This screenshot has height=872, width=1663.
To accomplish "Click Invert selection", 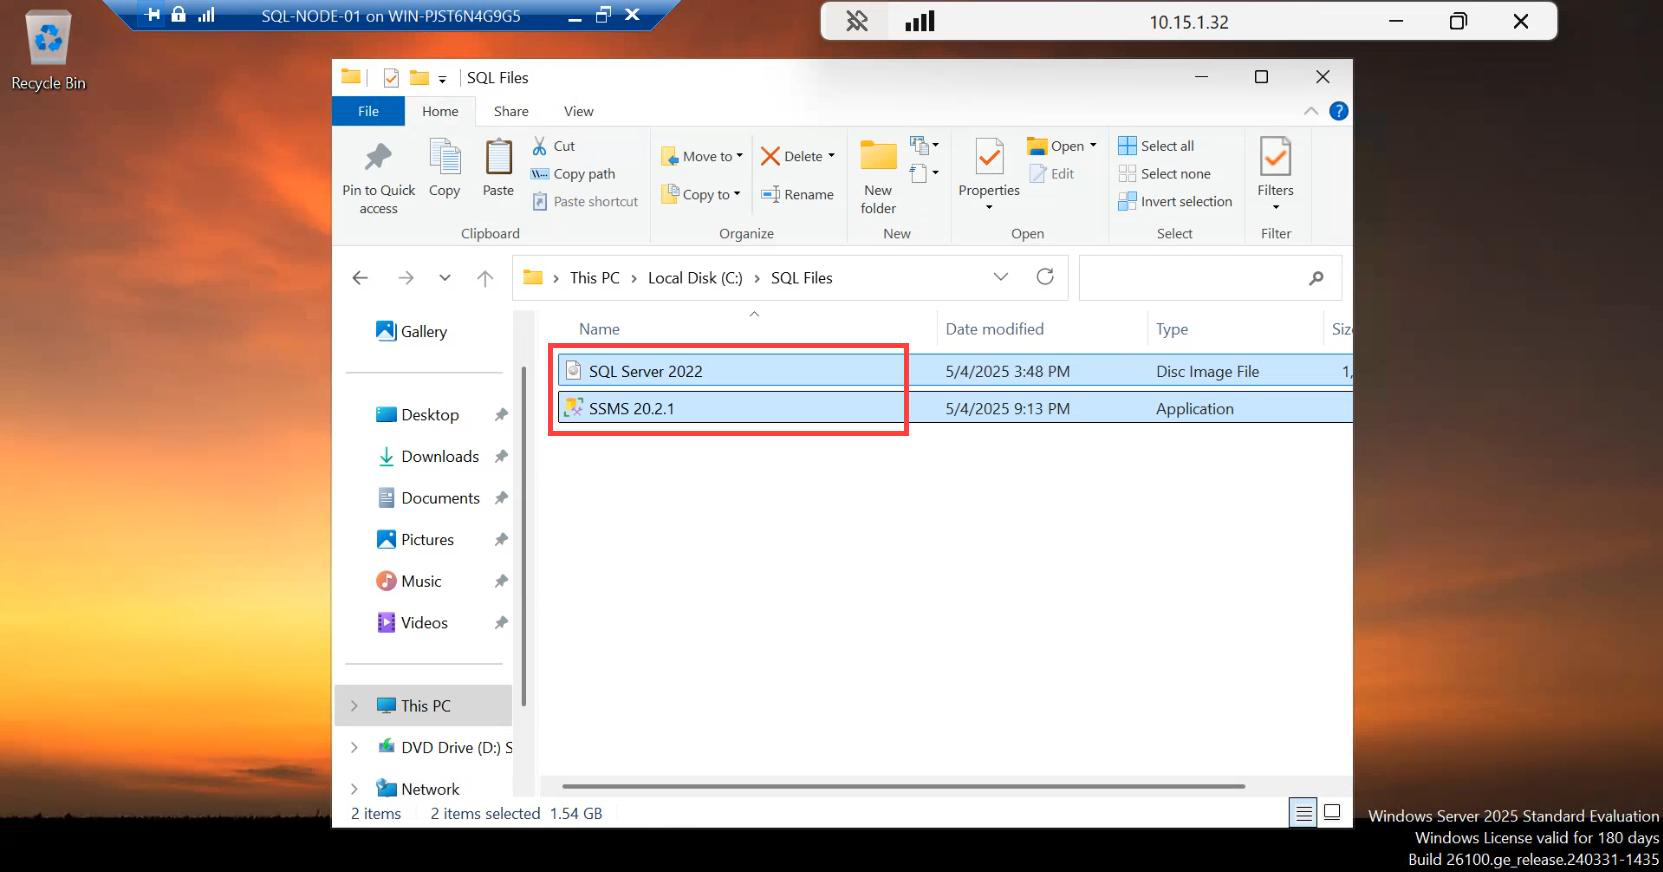I will [x=1175, y=202].
